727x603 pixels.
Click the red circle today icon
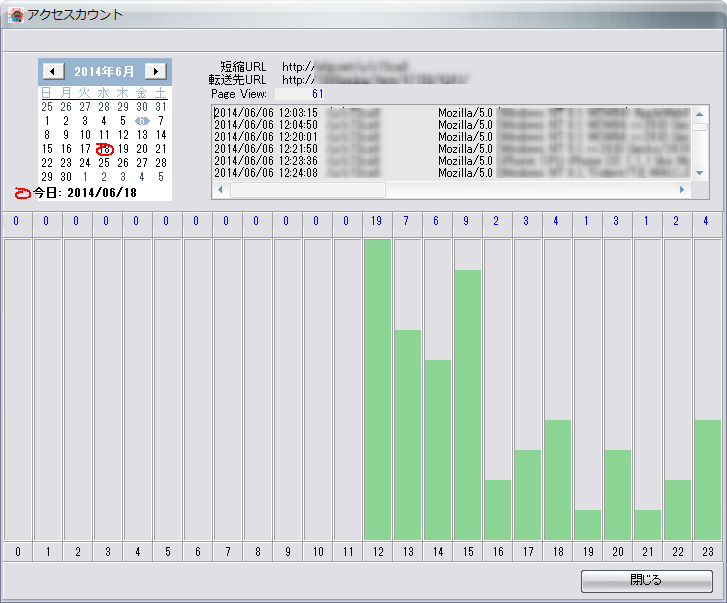[23, 191]
